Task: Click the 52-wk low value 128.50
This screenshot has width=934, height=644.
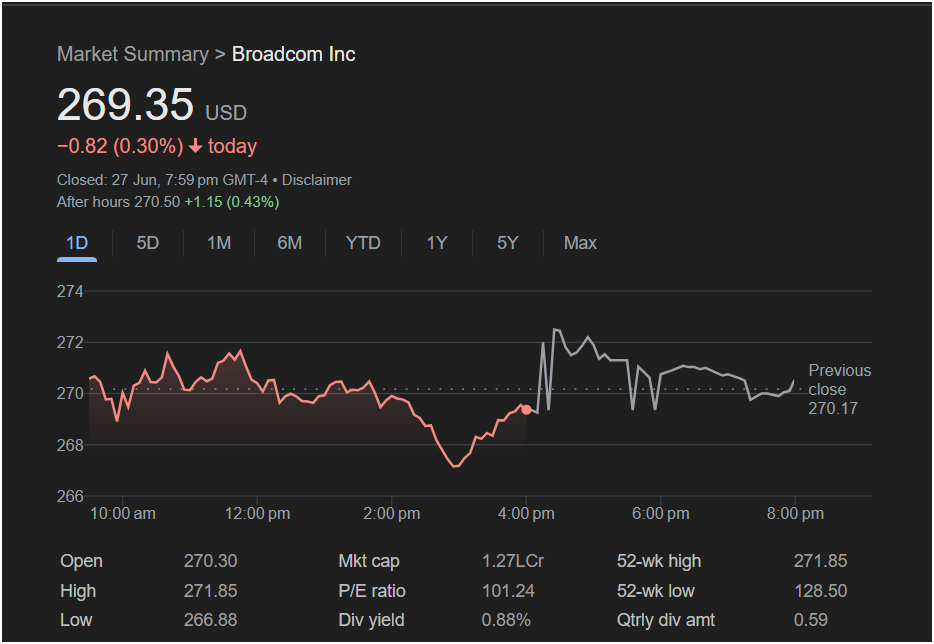Action: click(x=820, y=591)
